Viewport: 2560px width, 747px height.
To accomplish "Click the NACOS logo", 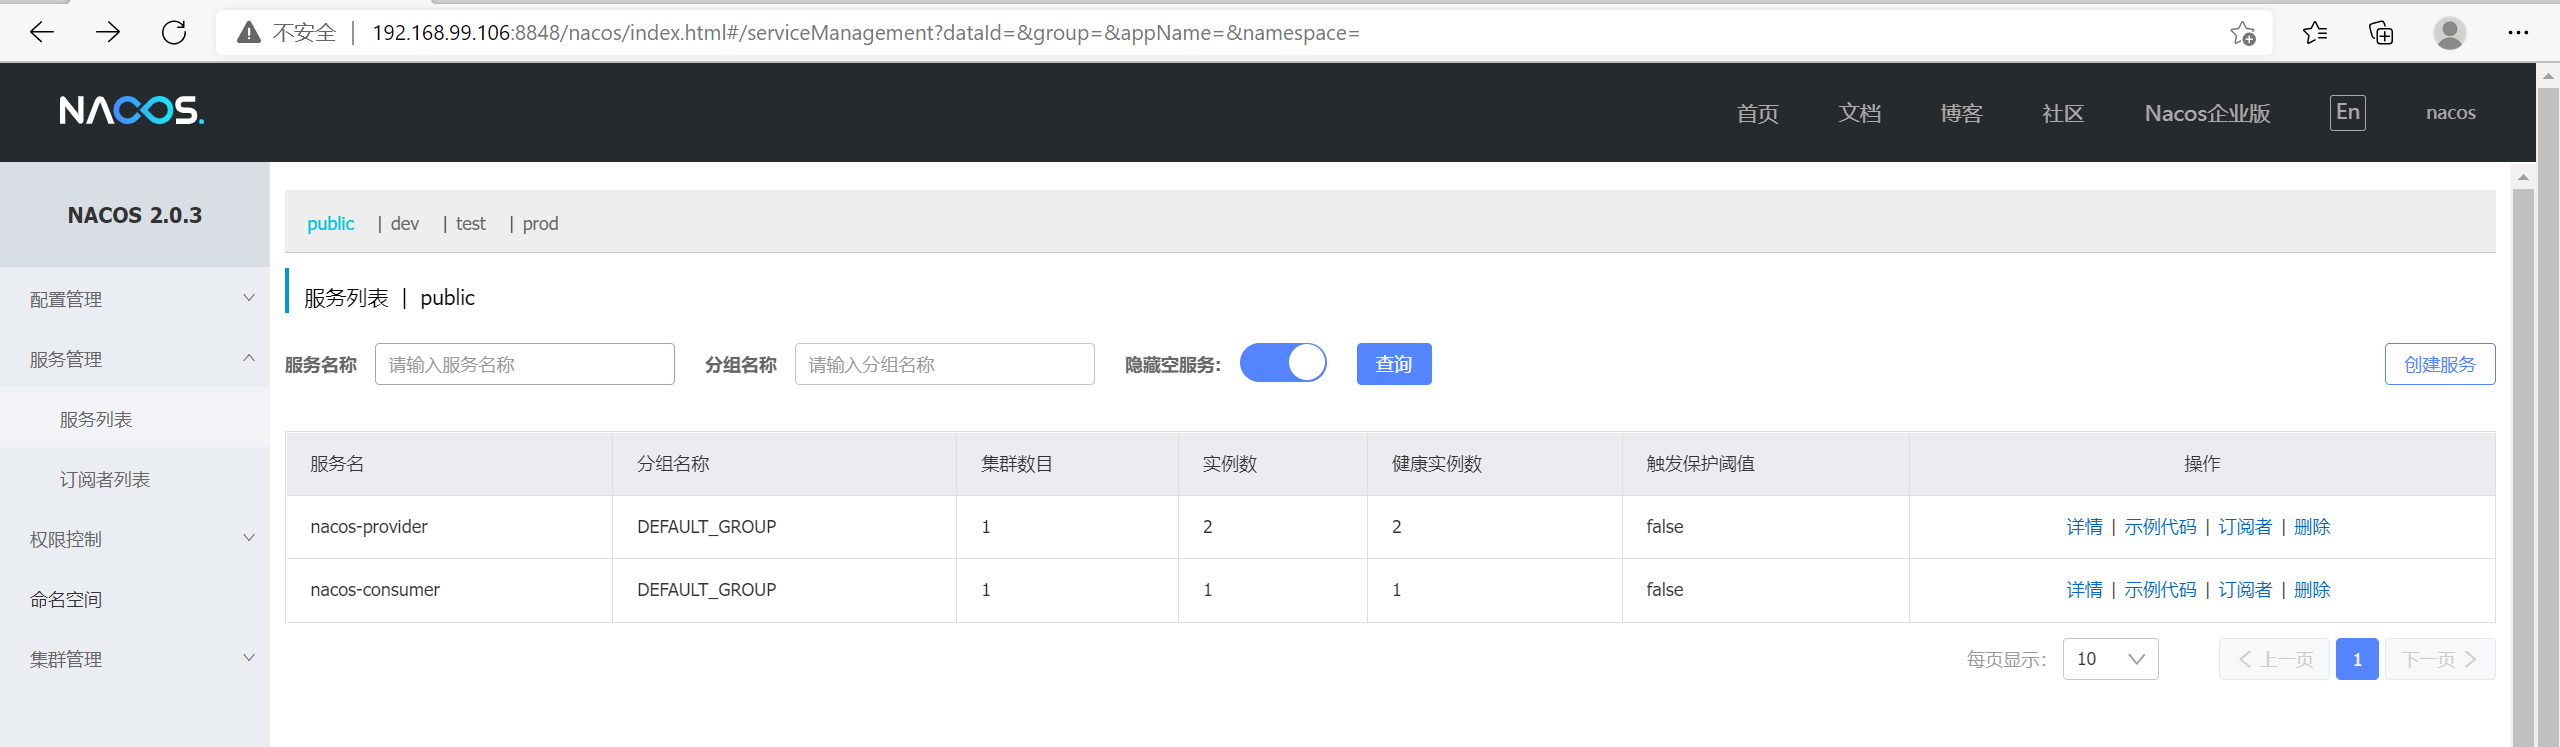I will click(x=131, y=110).
